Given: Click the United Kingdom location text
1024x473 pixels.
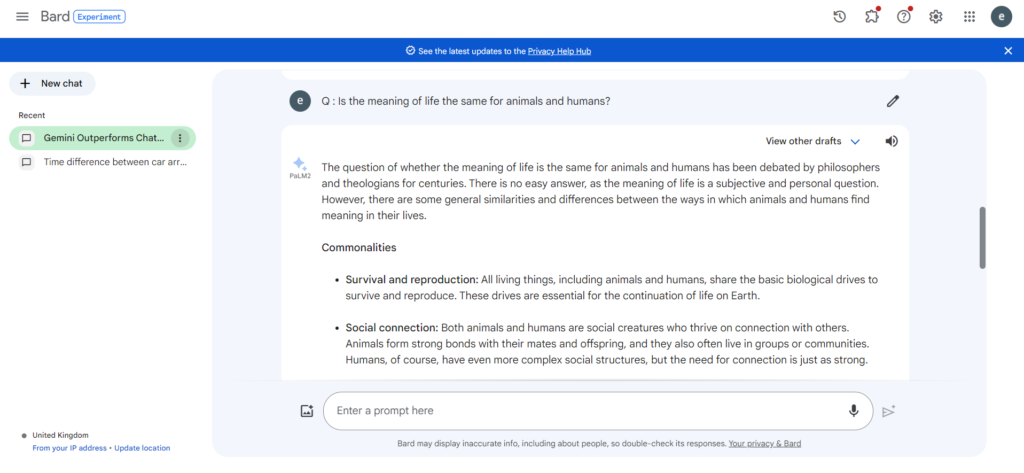Looking at the screenshot, I should coord(60,435).
